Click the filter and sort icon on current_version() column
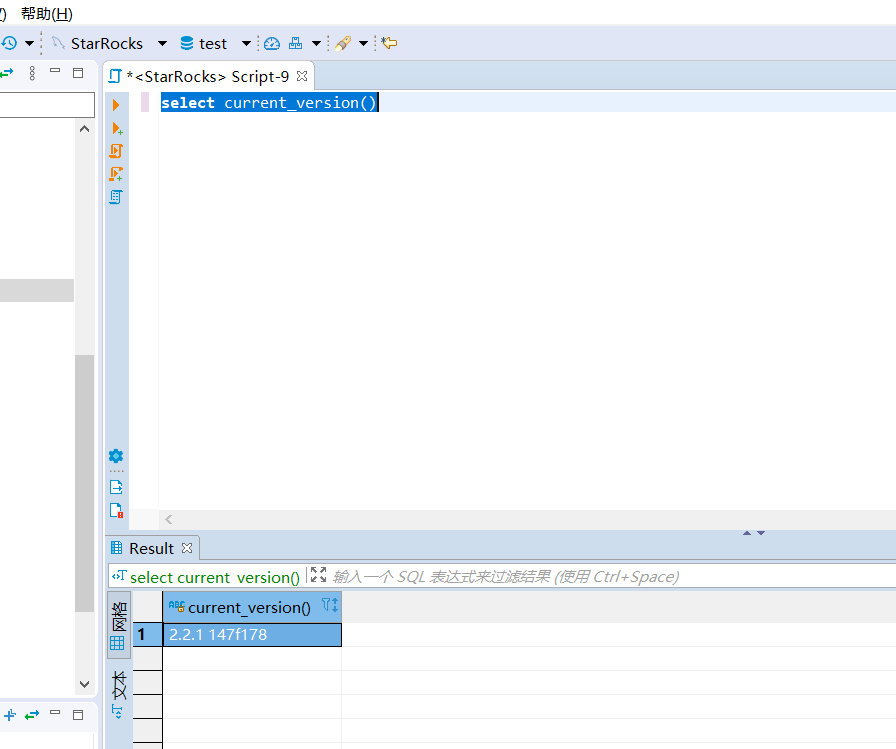The height and width of the screenshot is (749, 896). pyautogui.click(x=329, y=606)
